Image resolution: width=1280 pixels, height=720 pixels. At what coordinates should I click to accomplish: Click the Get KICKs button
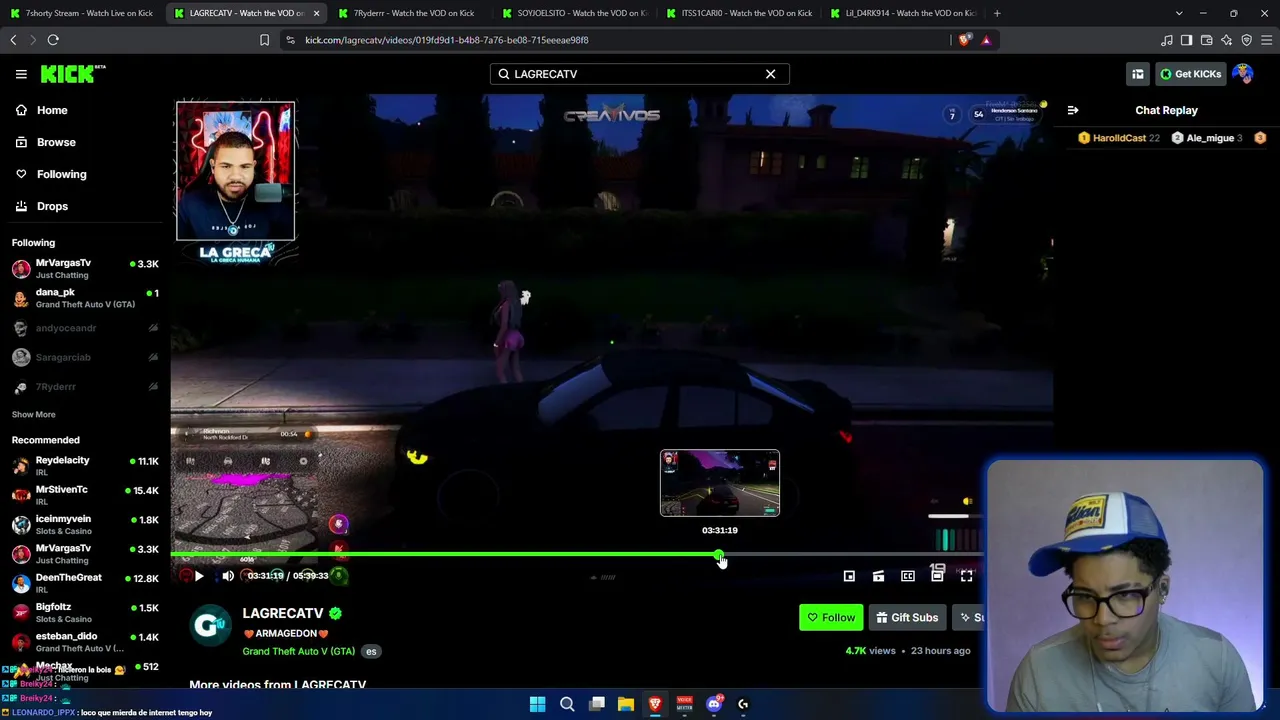click(x=1190, y=74)
